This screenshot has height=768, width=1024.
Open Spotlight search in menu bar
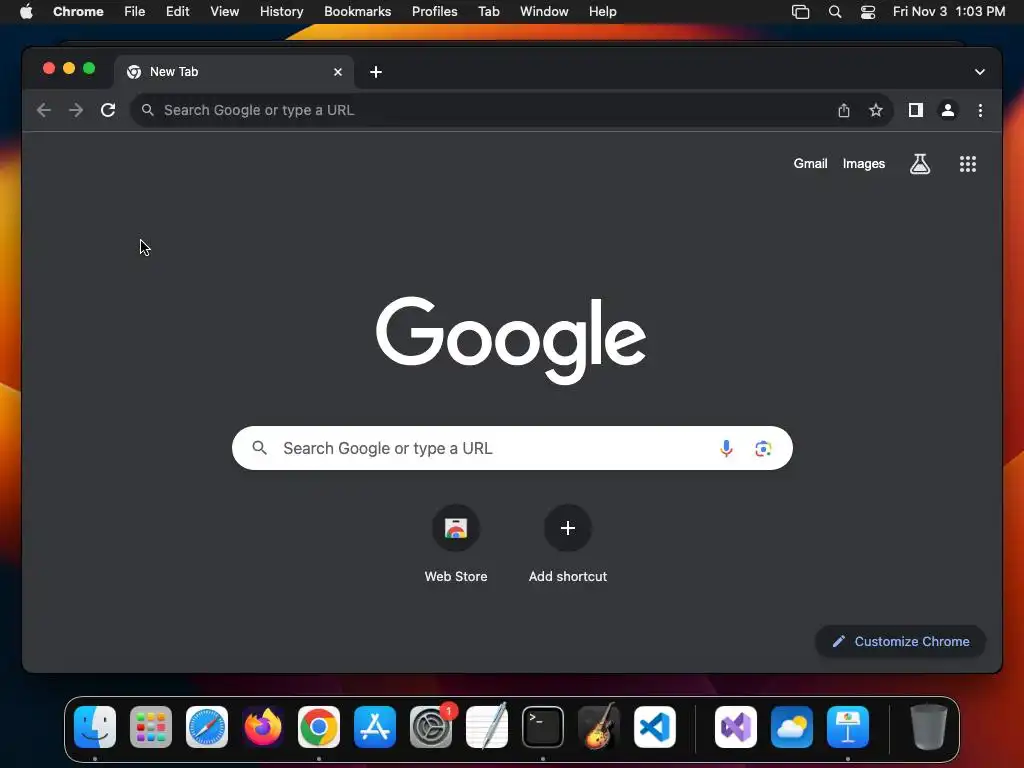point(835,12)
